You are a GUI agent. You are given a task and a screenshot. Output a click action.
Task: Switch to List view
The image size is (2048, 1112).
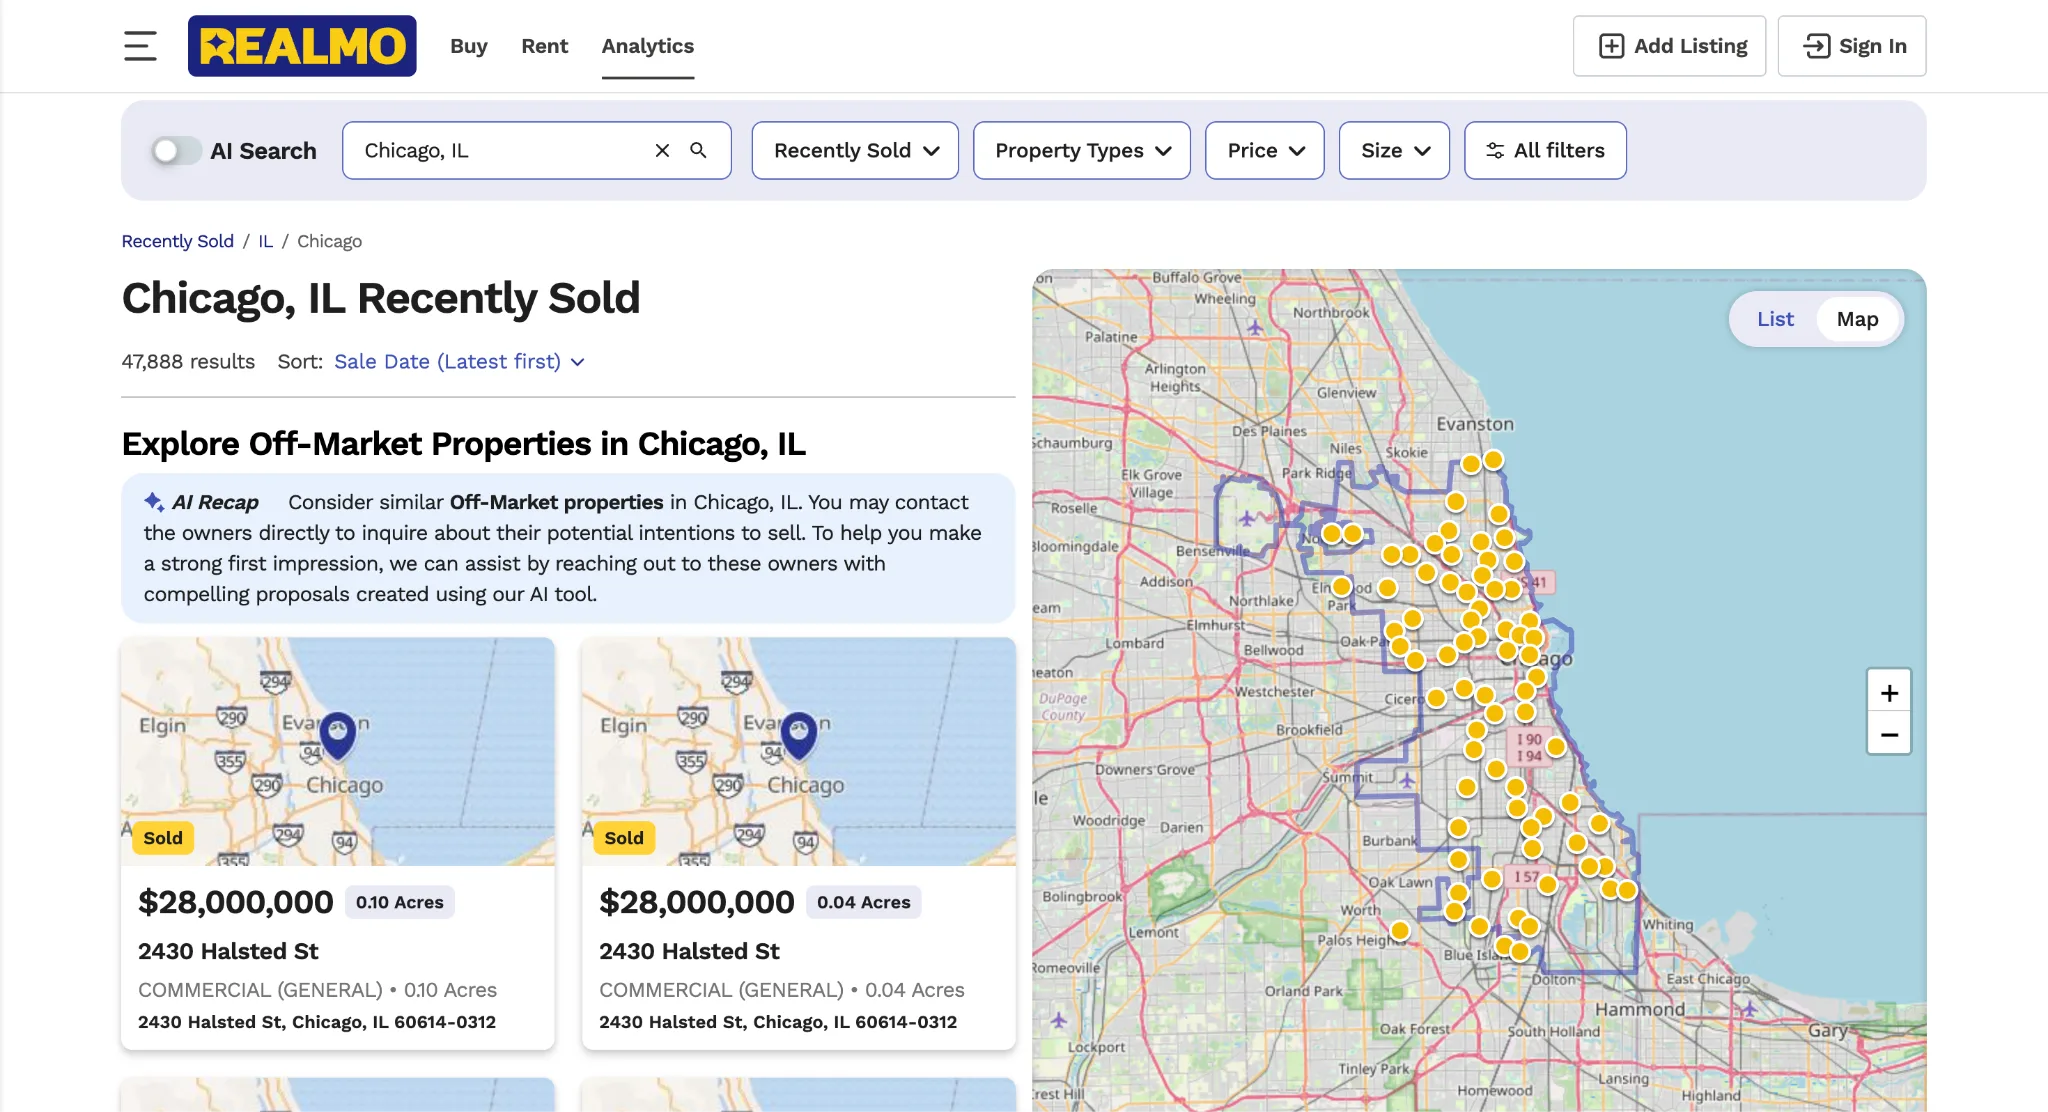(x=1775, y=319)
